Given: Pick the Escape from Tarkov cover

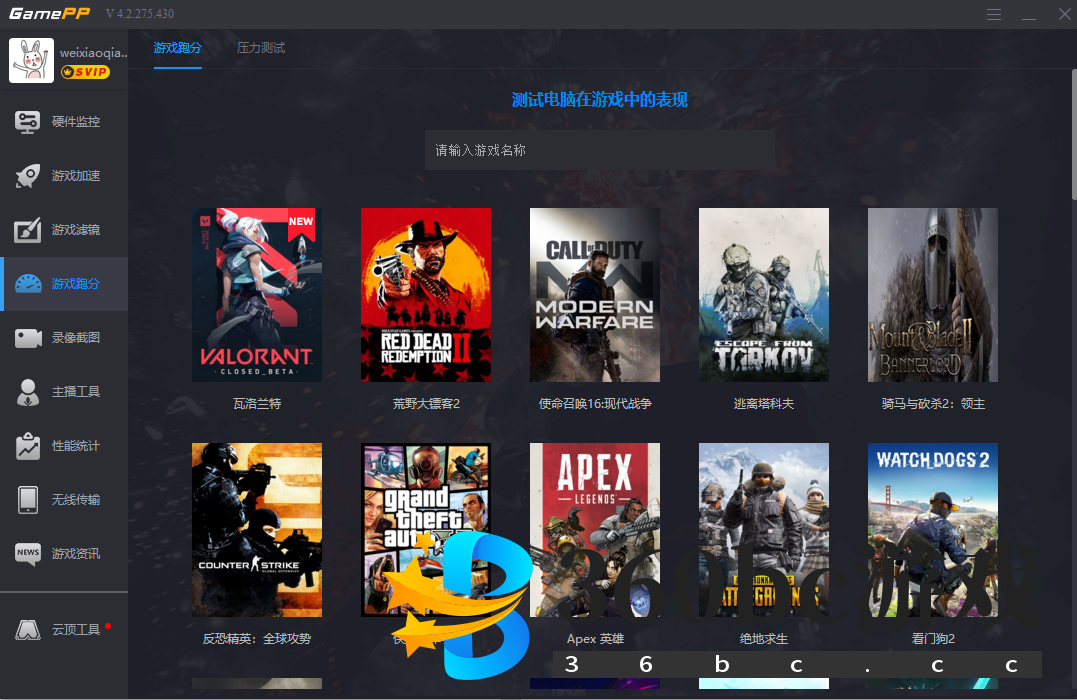Looking at the screenshot, I should pos(764,294).
